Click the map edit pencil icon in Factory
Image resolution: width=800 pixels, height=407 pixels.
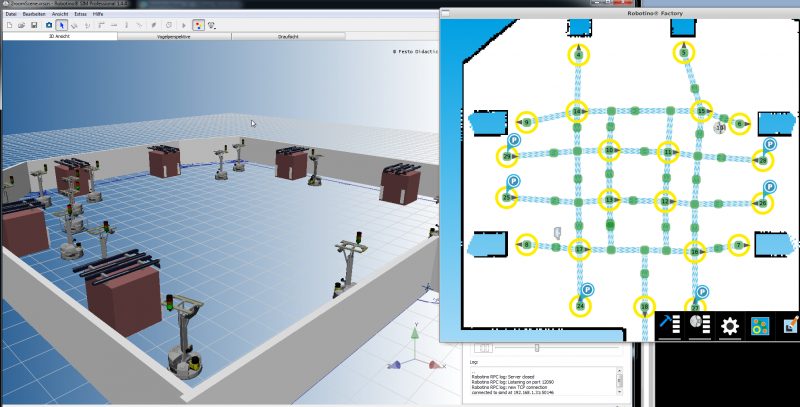point(791,324)
